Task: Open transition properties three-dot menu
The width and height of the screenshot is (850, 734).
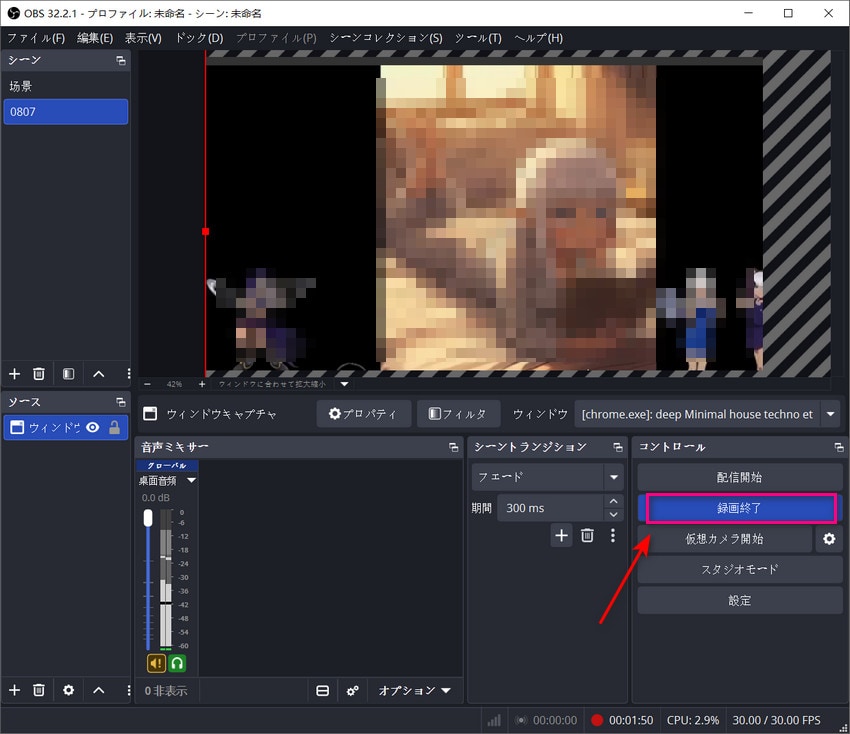Action: pos(613,536)
